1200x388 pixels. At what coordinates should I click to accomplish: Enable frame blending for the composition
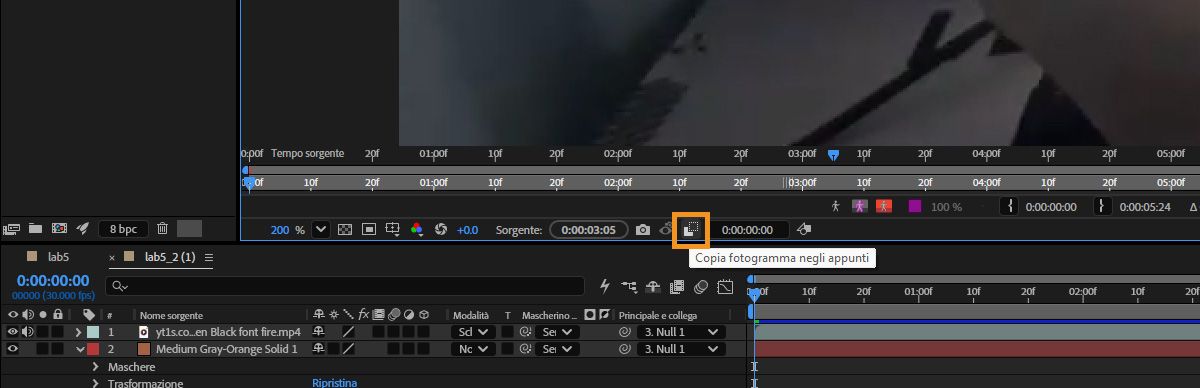[x=677, y=286]
